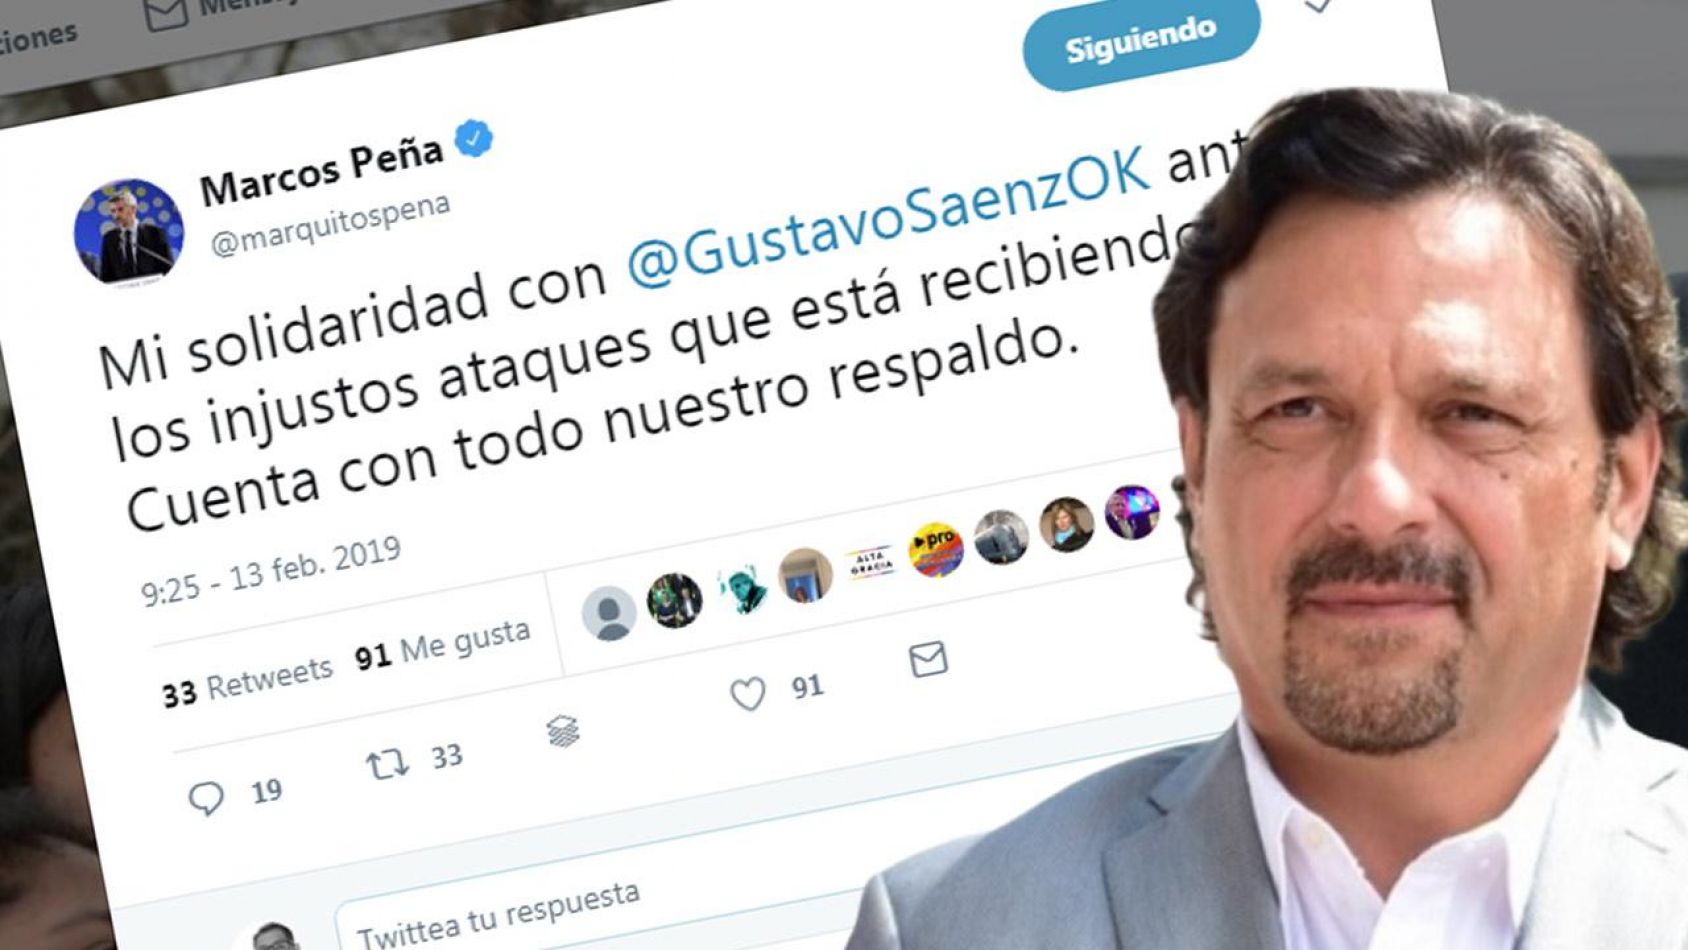Click the 9:25 - 13 feb. 2019 timestamp

[x=271, y=572]
